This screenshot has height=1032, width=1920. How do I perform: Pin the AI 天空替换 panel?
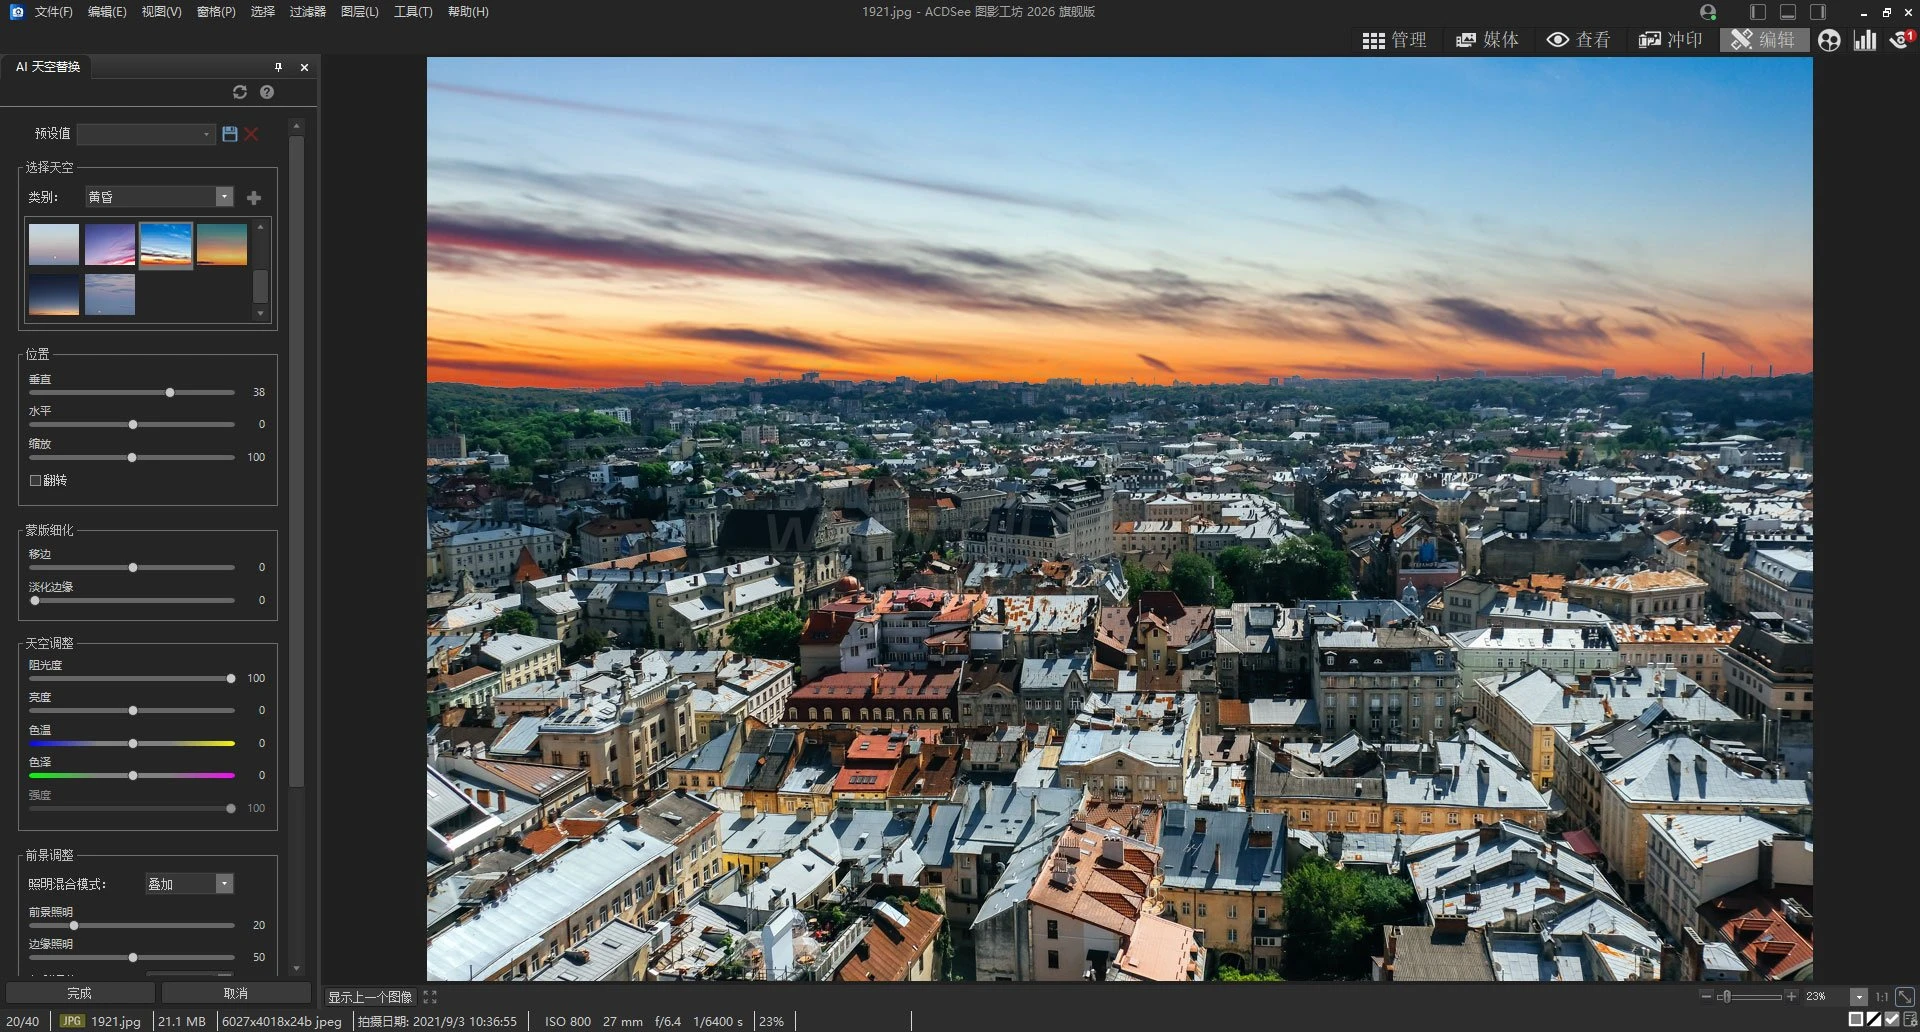278,67
